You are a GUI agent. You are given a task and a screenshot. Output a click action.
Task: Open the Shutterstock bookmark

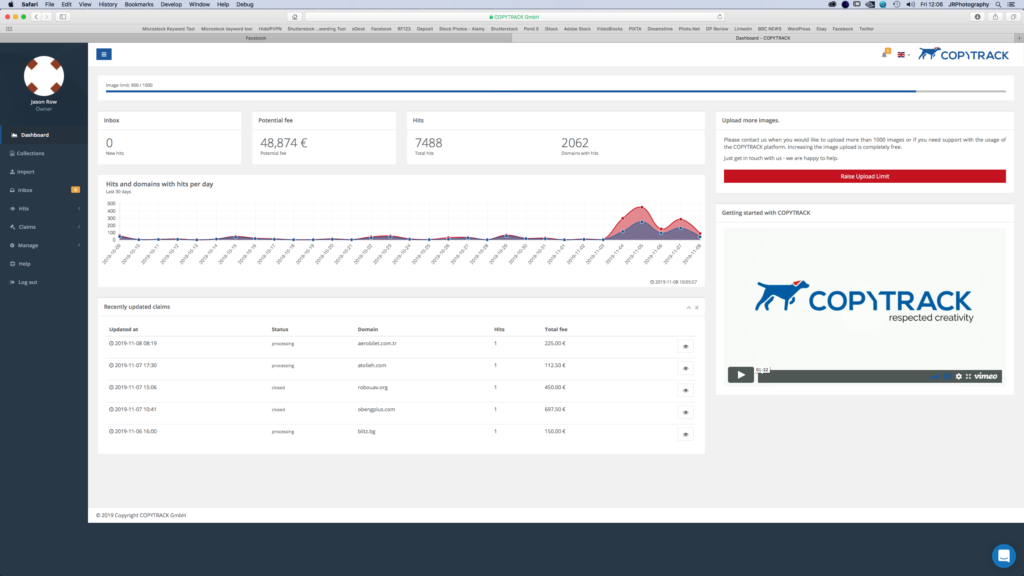tap(504, 29)
